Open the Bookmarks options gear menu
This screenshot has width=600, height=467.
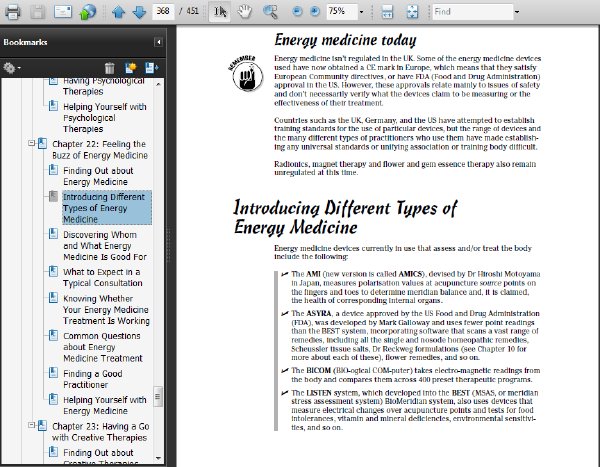(x=11, y=68)
